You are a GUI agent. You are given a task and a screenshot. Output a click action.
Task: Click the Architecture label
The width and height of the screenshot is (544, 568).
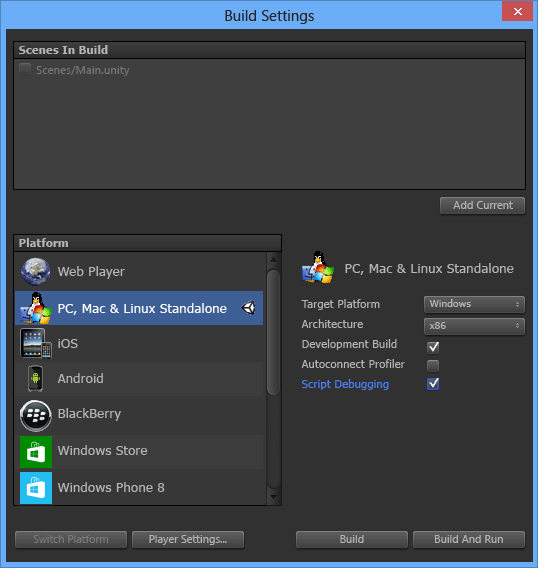pos(332,324)
